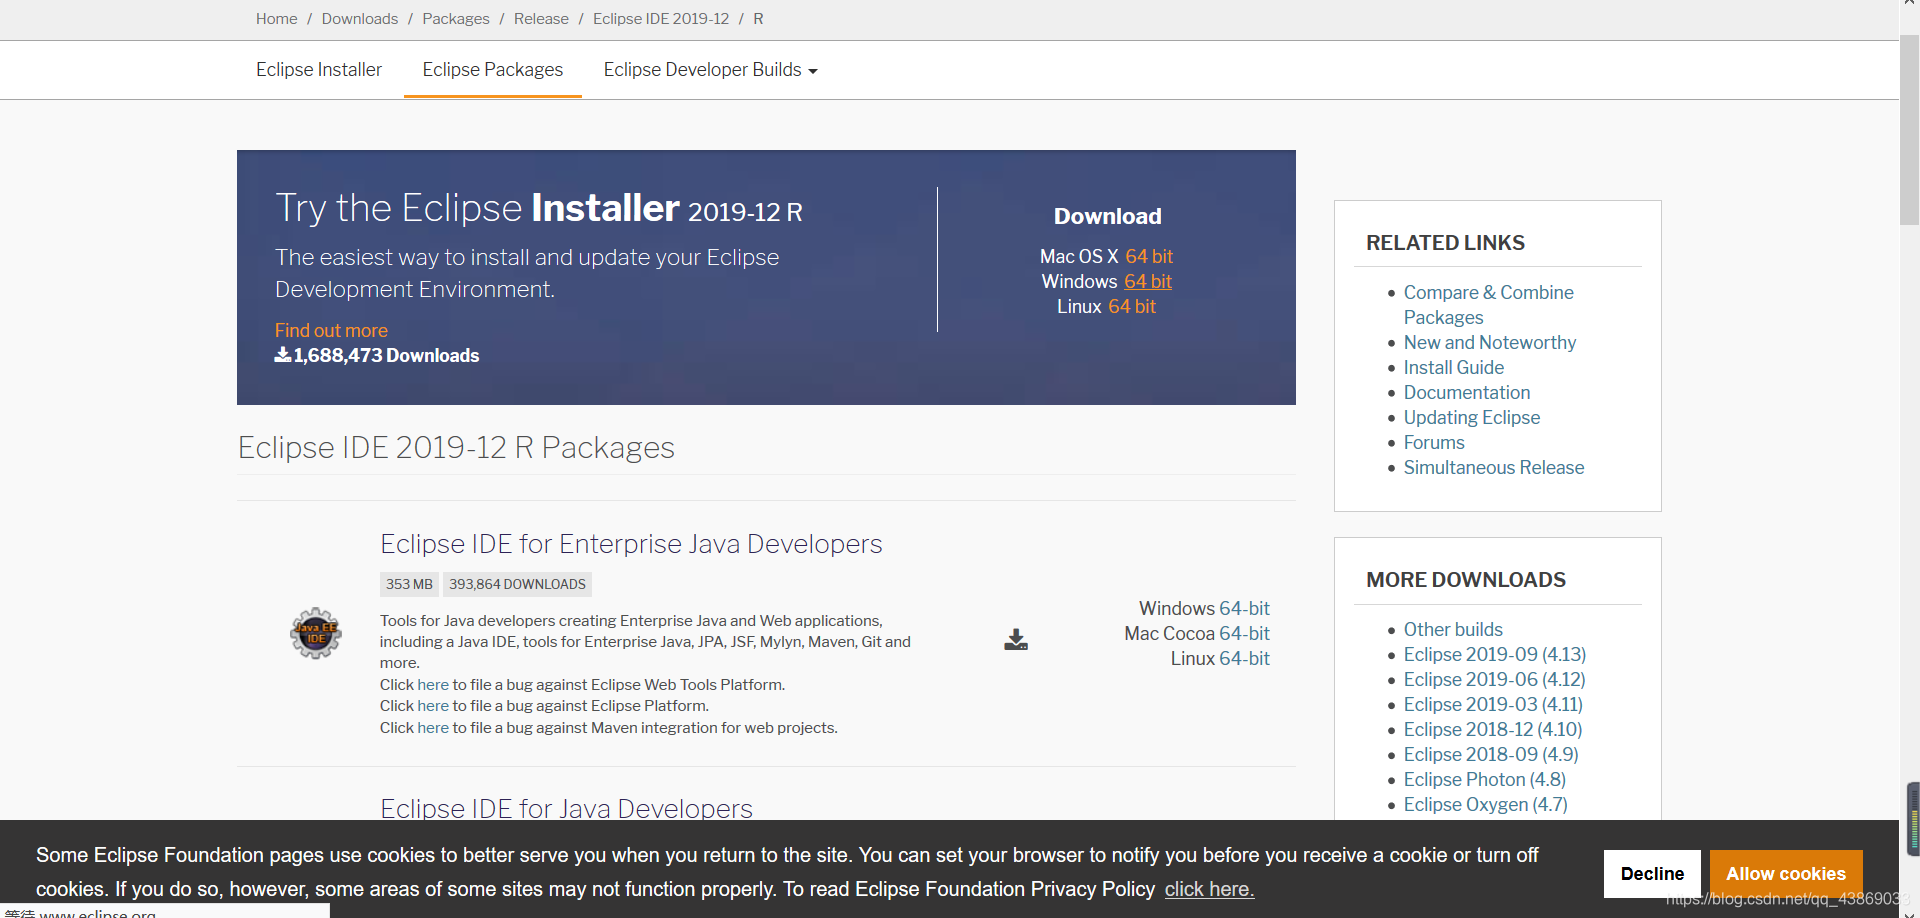Open Release breadcrumb link
The image size is (1920, 918).
[x=541, y=19]
